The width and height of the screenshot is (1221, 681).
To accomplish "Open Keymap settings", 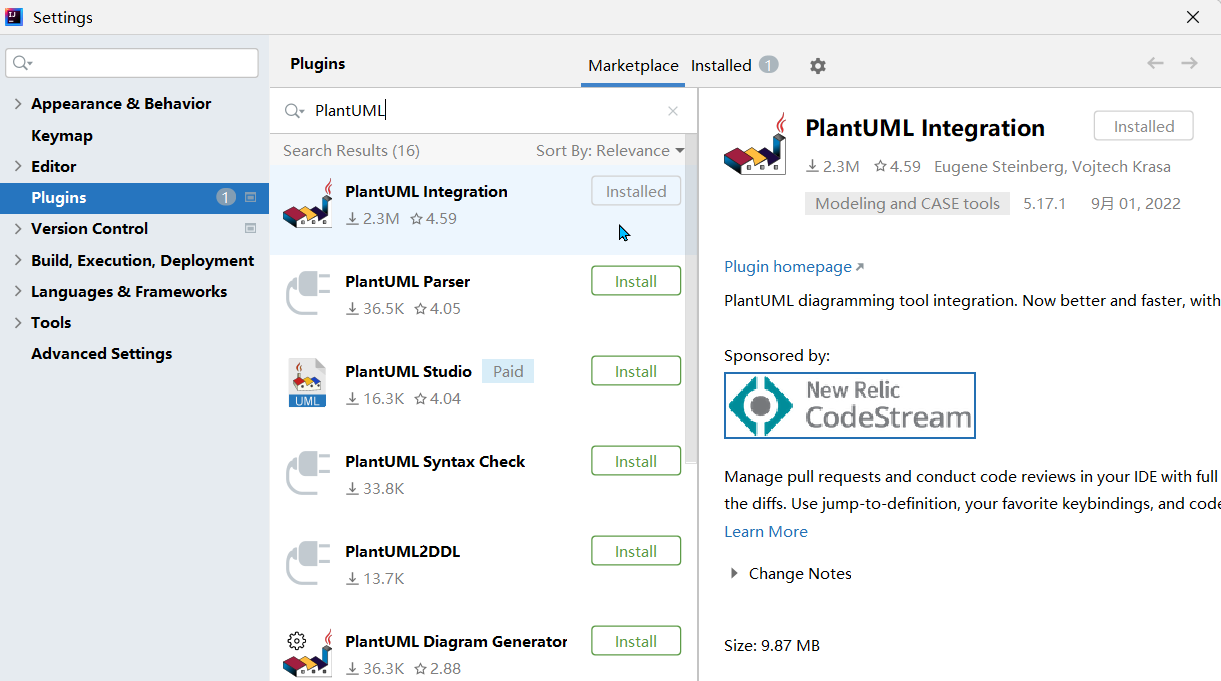I will [x=62, y=136].
